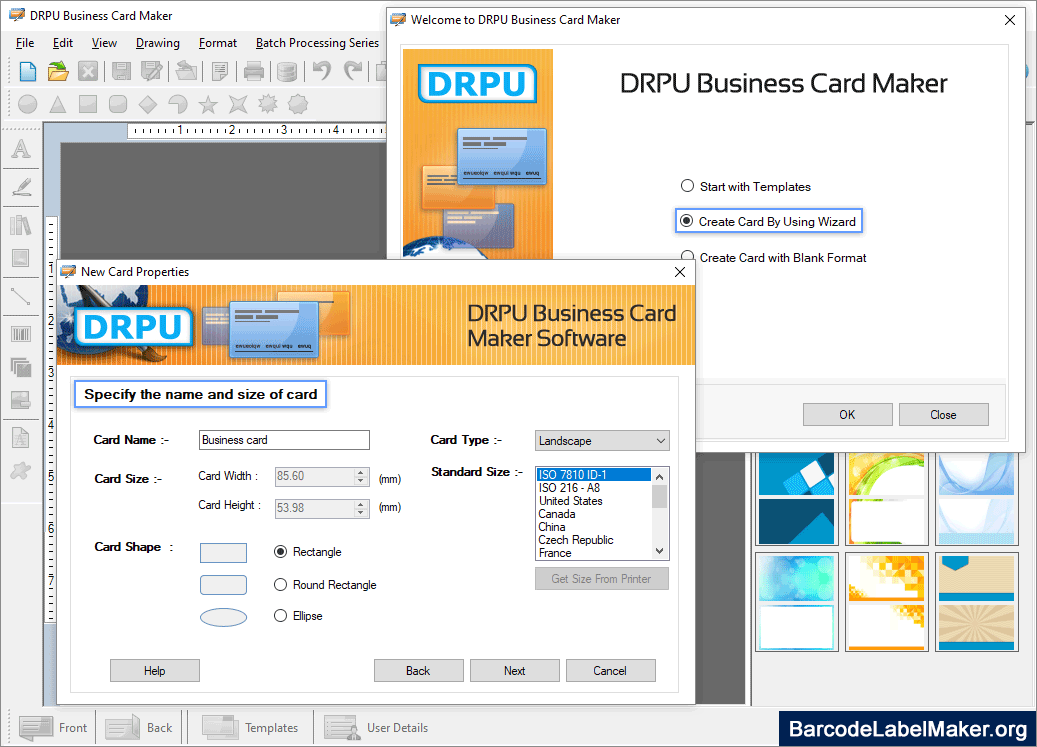This screenshot has height=747, width=1037.
Task: Click the Save As disk-with-pencil icon
Action: (151, 71)
